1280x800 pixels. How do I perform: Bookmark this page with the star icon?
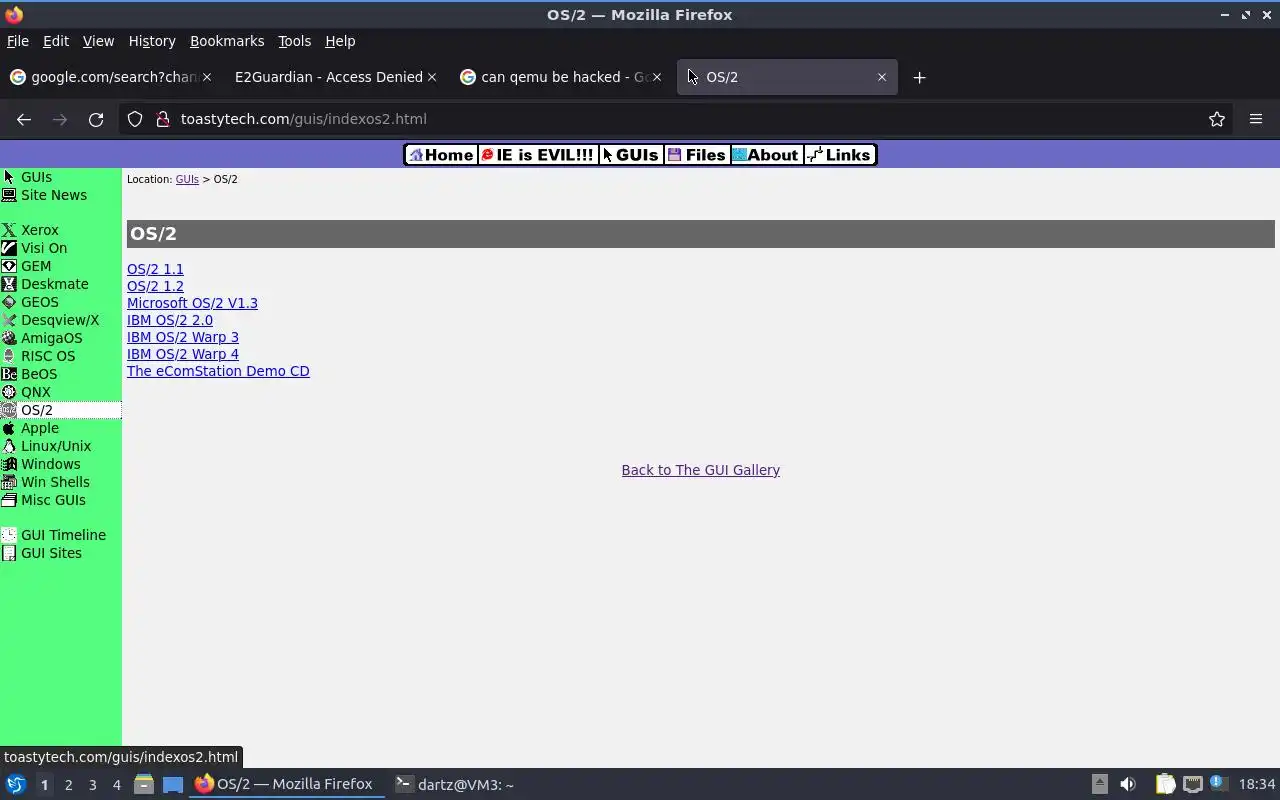(1217, 119)
